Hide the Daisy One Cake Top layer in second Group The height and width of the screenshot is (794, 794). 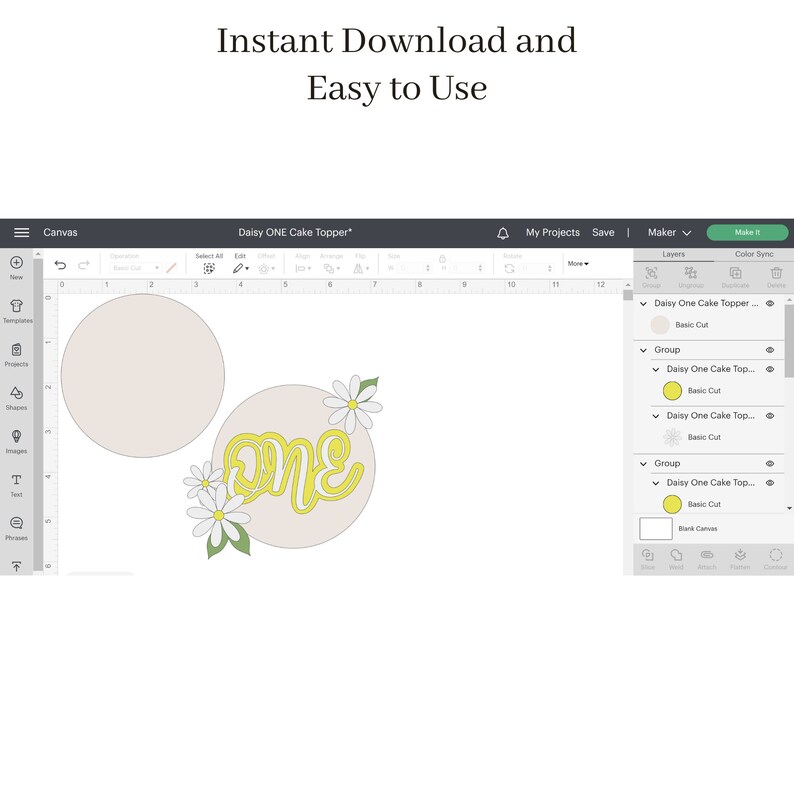[x=770, y=483]
